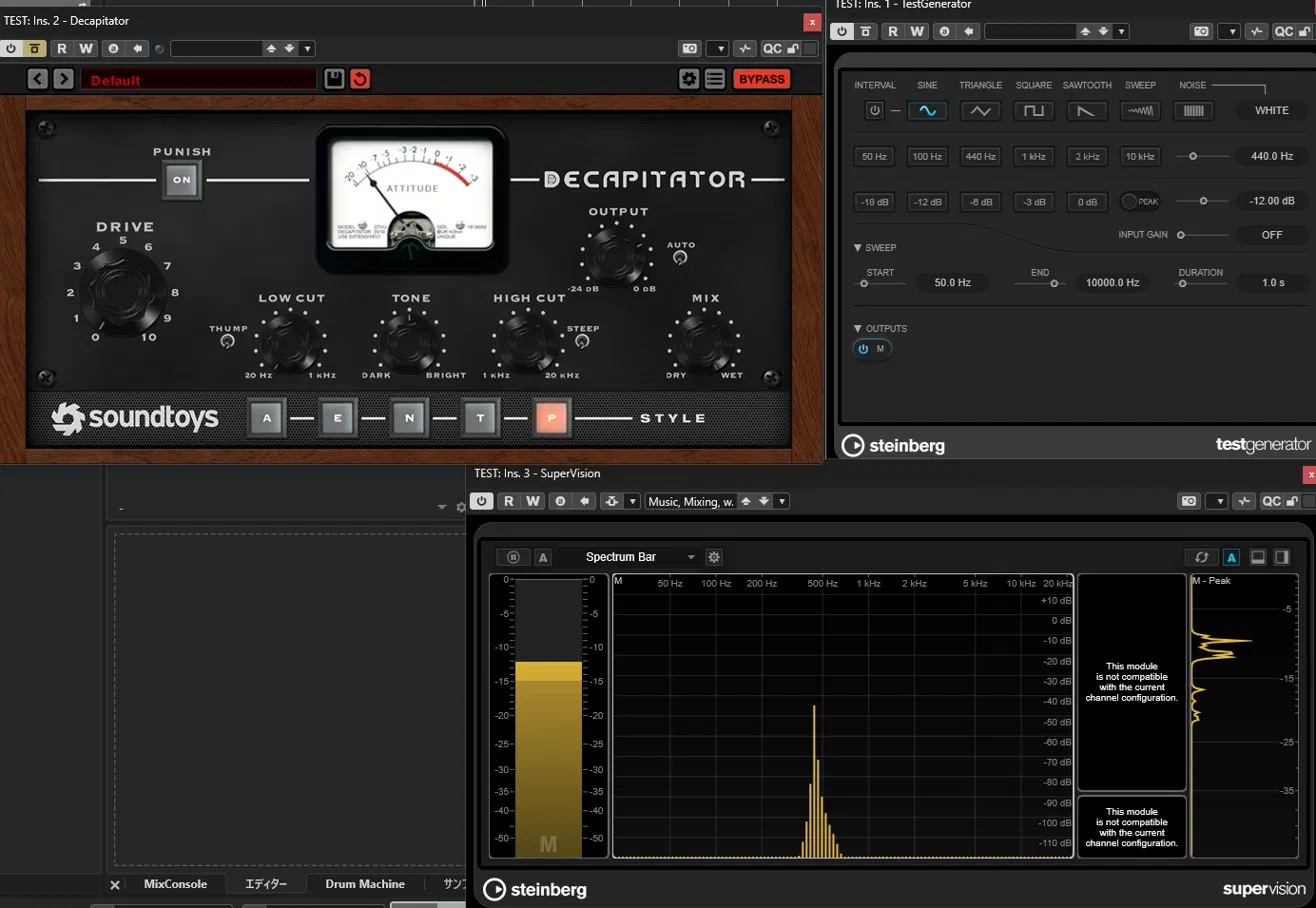This screenshot has height=908, width=1316.
Task: Adjust the TestGenerator frequency slider
Action: coord(1201,156)
